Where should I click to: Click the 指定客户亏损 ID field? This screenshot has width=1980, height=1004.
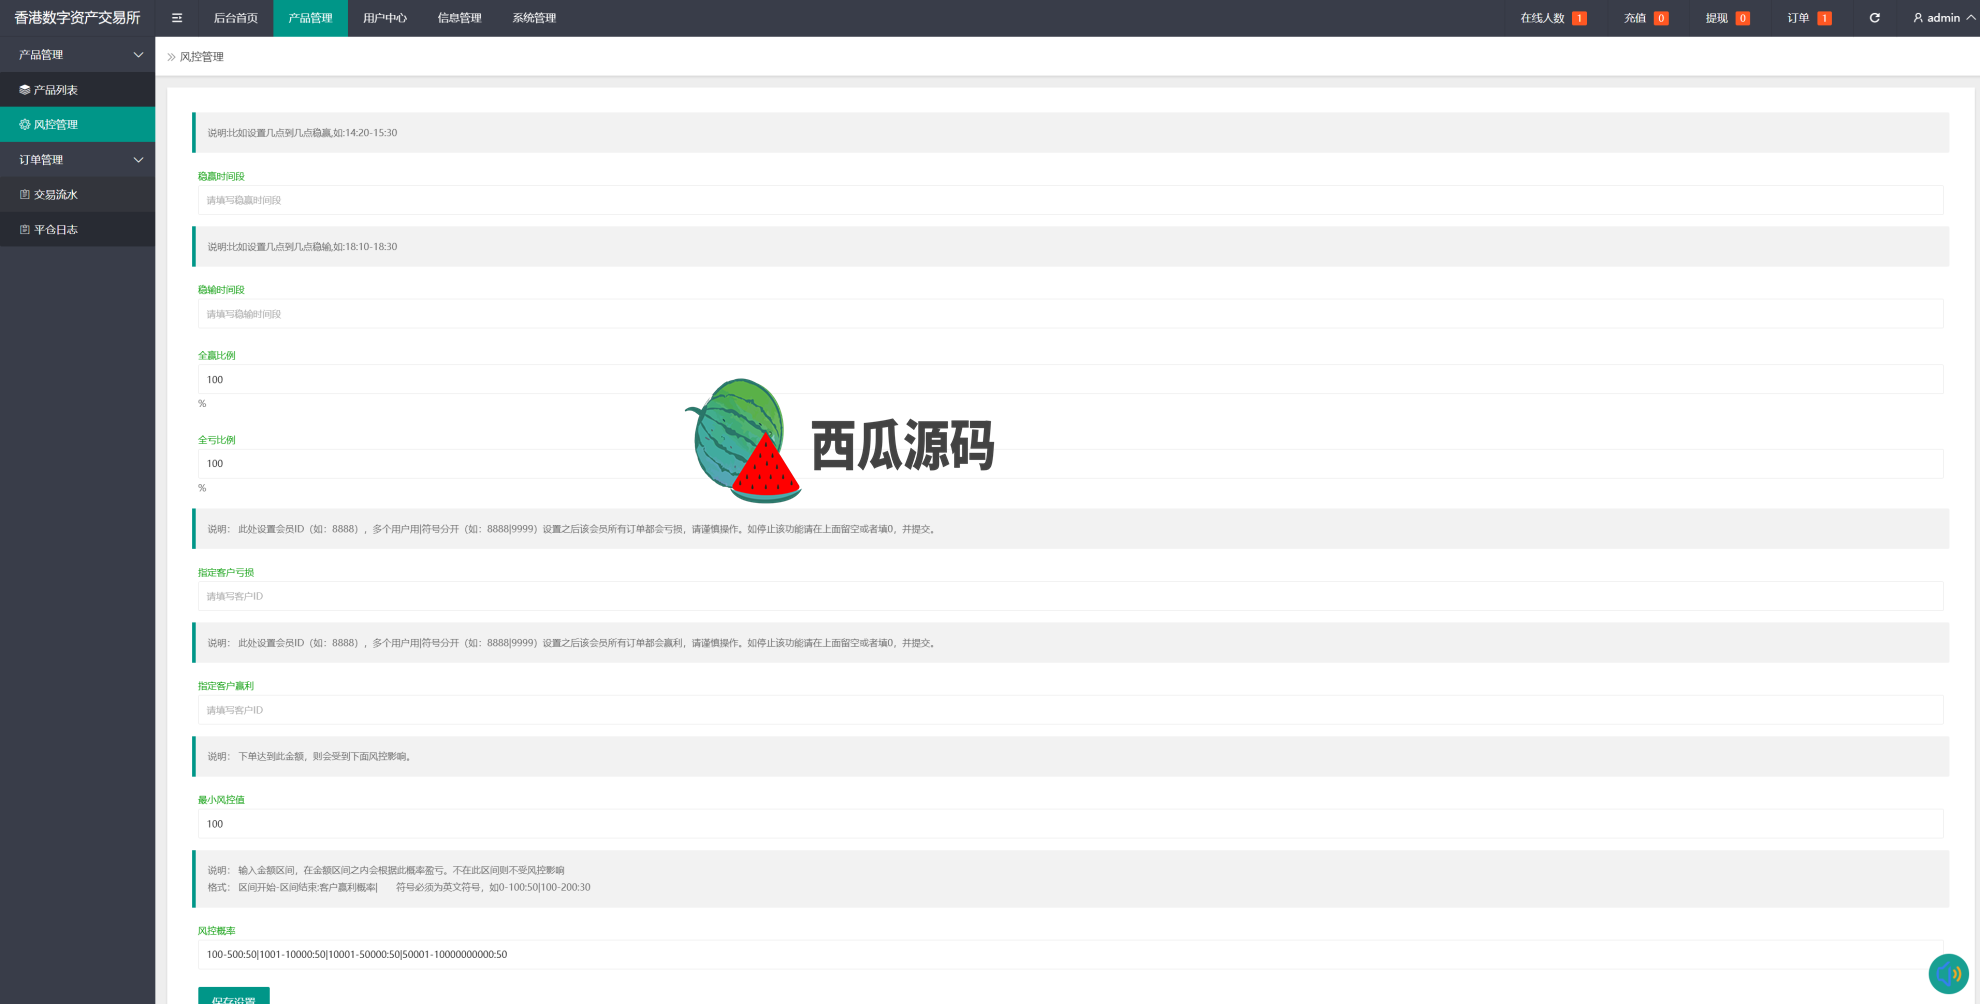click(1070, 596)
